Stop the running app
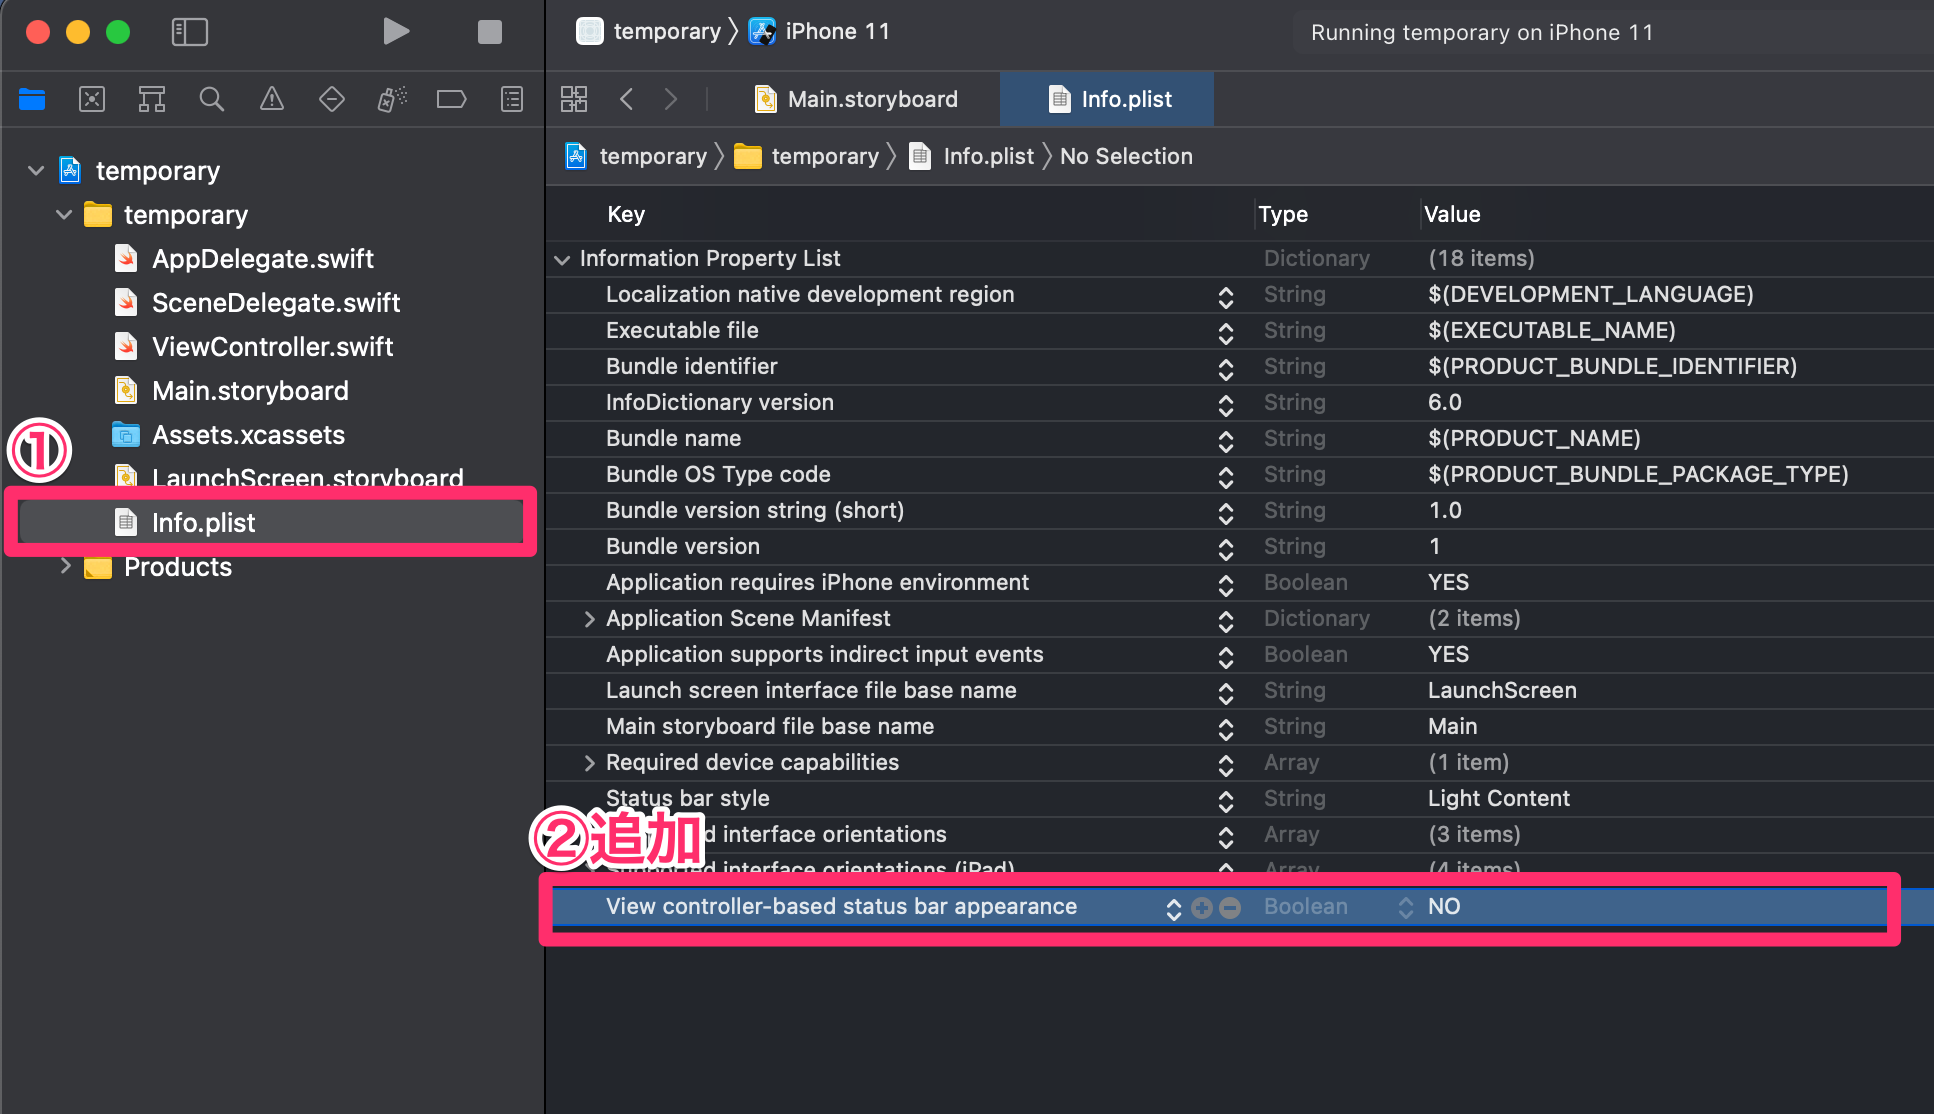Image resolution: width=1934 pixels, height=1114 pixels. [x=489, y=31]
